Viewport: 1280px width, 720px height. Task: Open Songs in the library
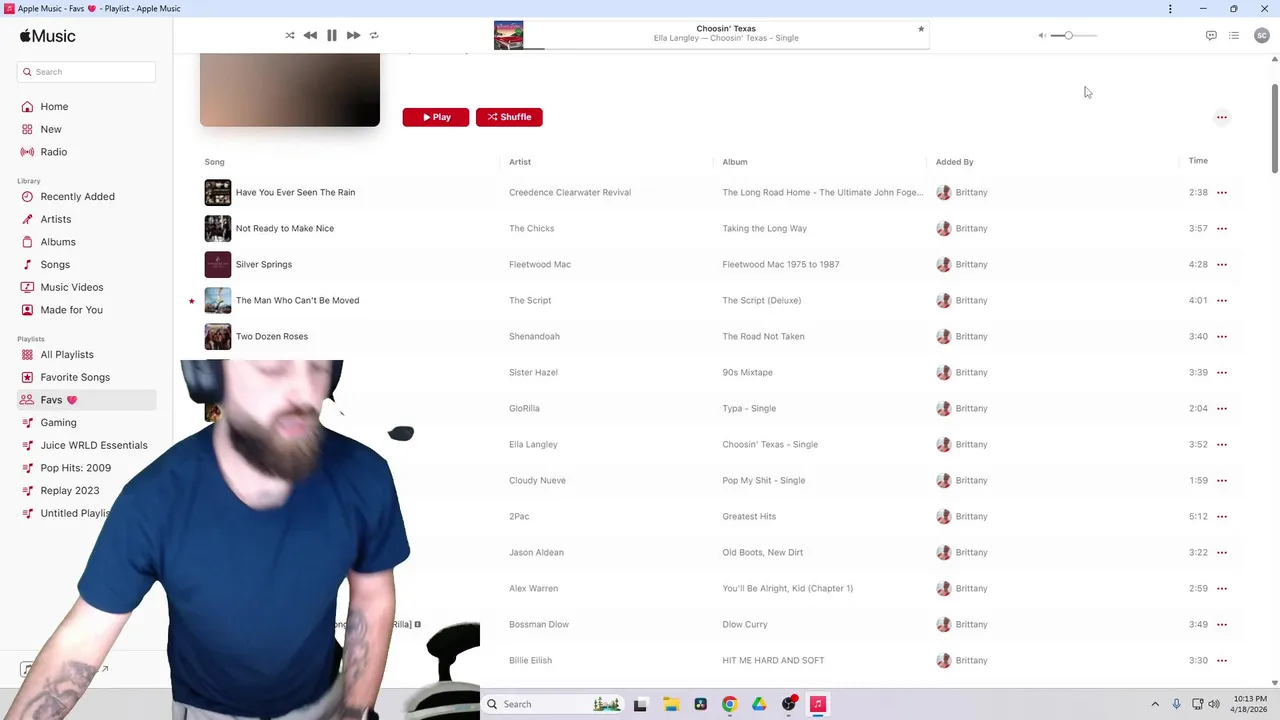click(55, 265)
